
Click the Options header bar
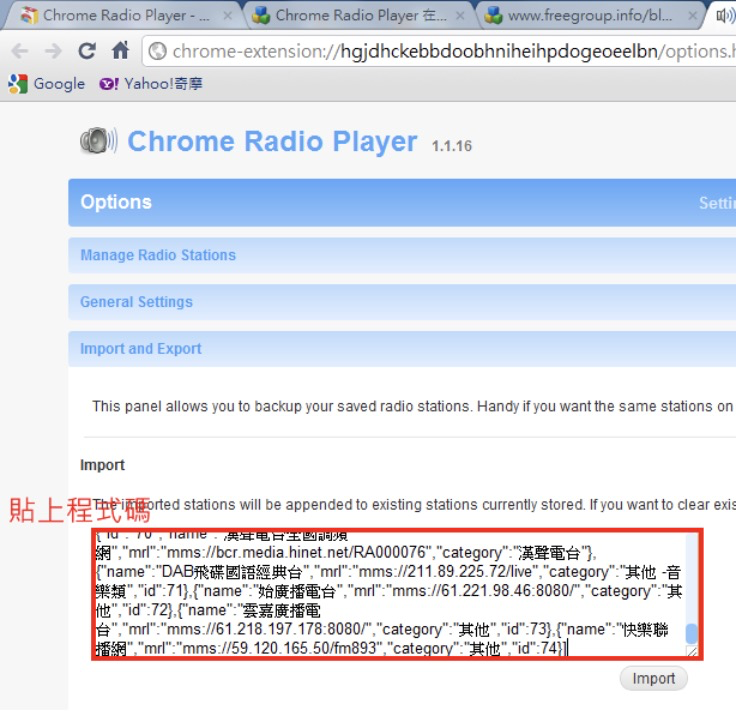402,202
